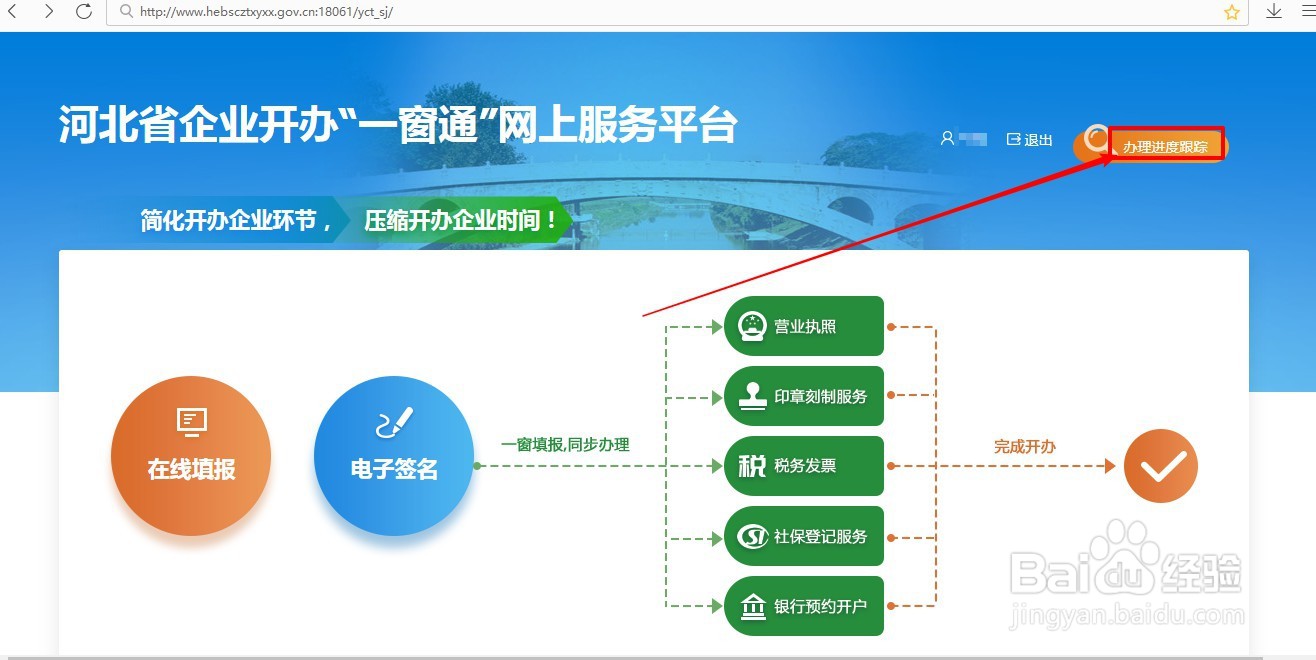Viewport: 1316px width, 660px height.
Task: Click 退出 to log out
Action: (x=1035, y=139)
